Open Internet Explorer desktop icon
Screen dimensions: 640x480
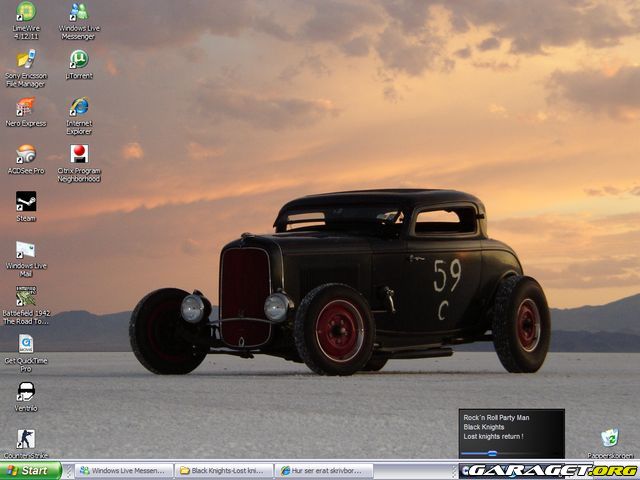point(79,106)
